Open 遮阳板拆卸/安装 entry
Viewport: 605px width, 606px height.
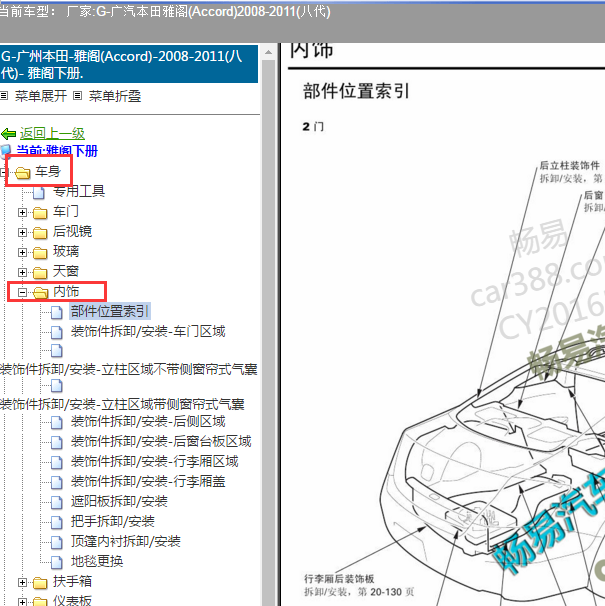pos(119,502)
